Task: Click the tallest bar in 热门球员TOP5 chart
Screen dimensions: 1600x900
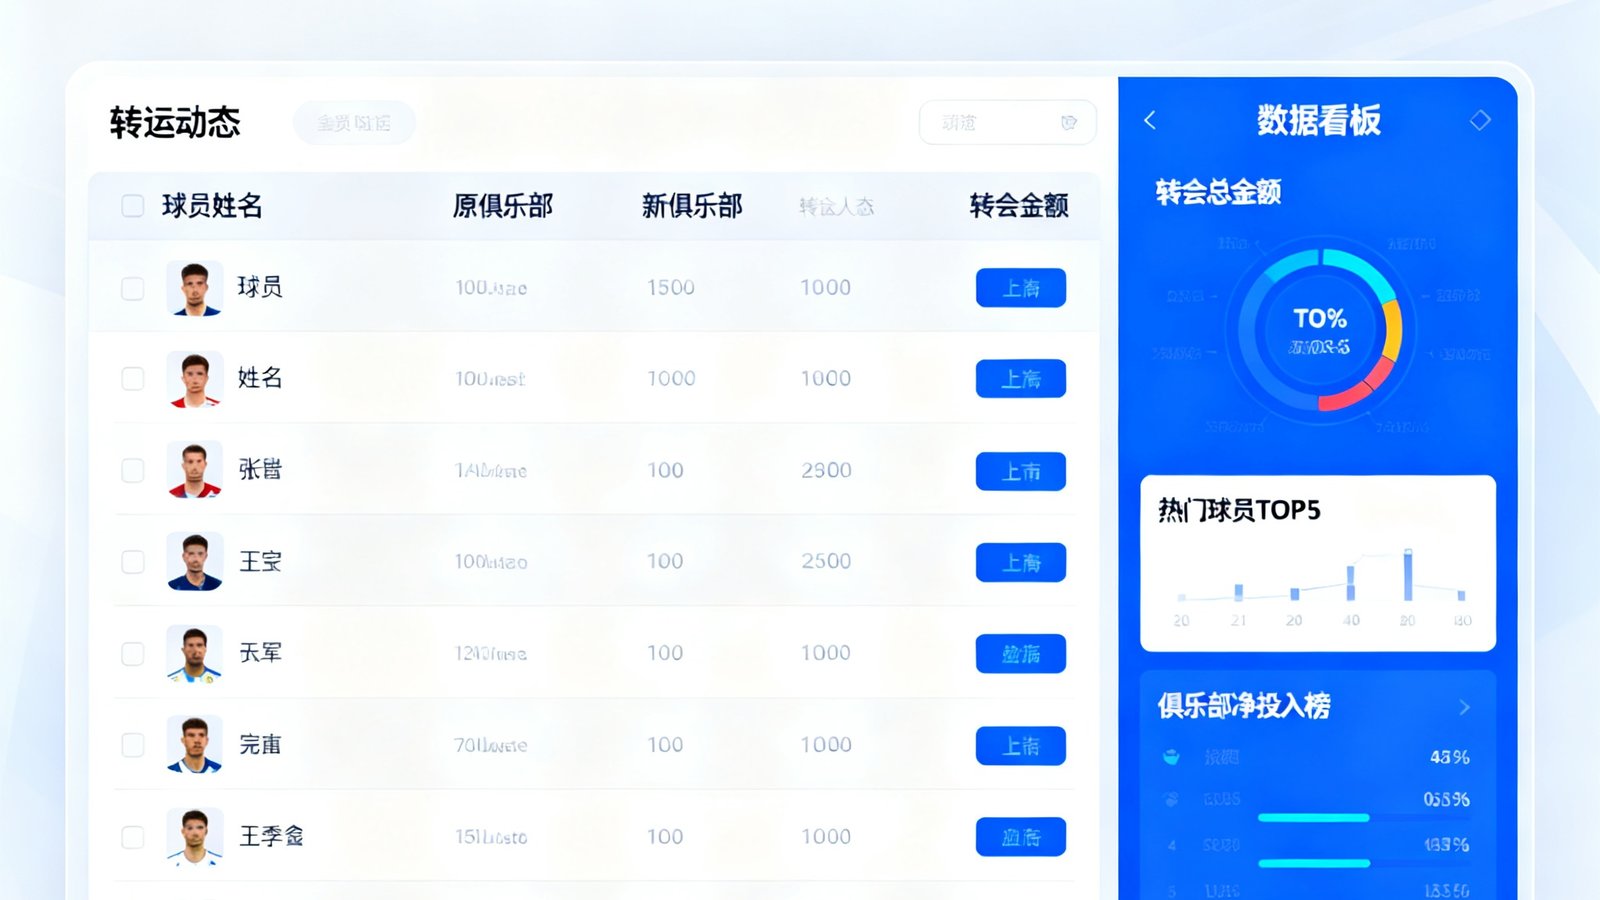Action: click(x=1408, y=574)
